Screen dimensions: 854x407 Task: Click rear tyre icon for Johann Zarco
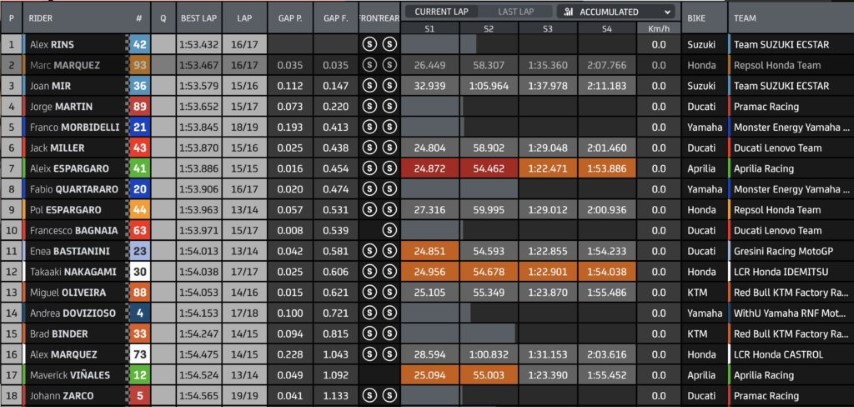click(x=389, y=396)
